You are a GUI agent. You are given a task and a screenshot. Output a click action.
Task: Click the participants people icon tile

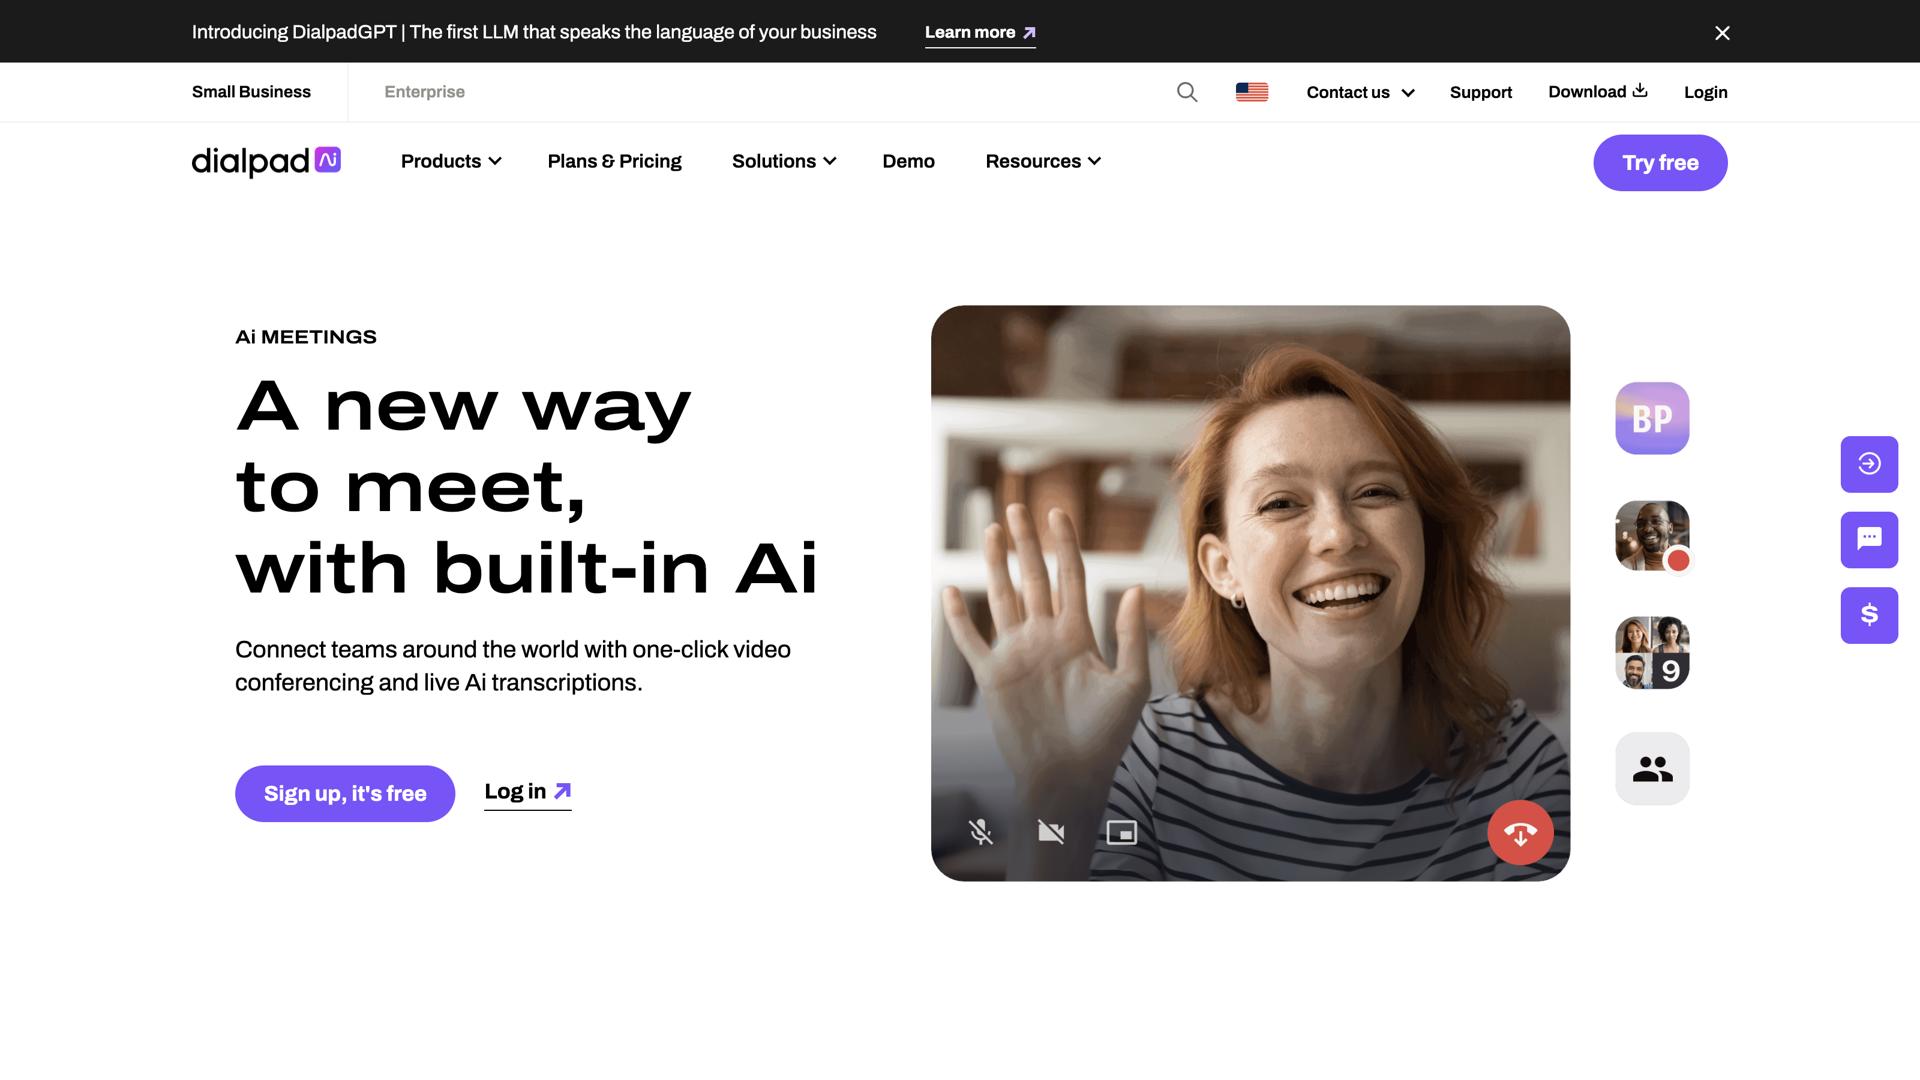pyautogui.click(x=1652, y=768)
